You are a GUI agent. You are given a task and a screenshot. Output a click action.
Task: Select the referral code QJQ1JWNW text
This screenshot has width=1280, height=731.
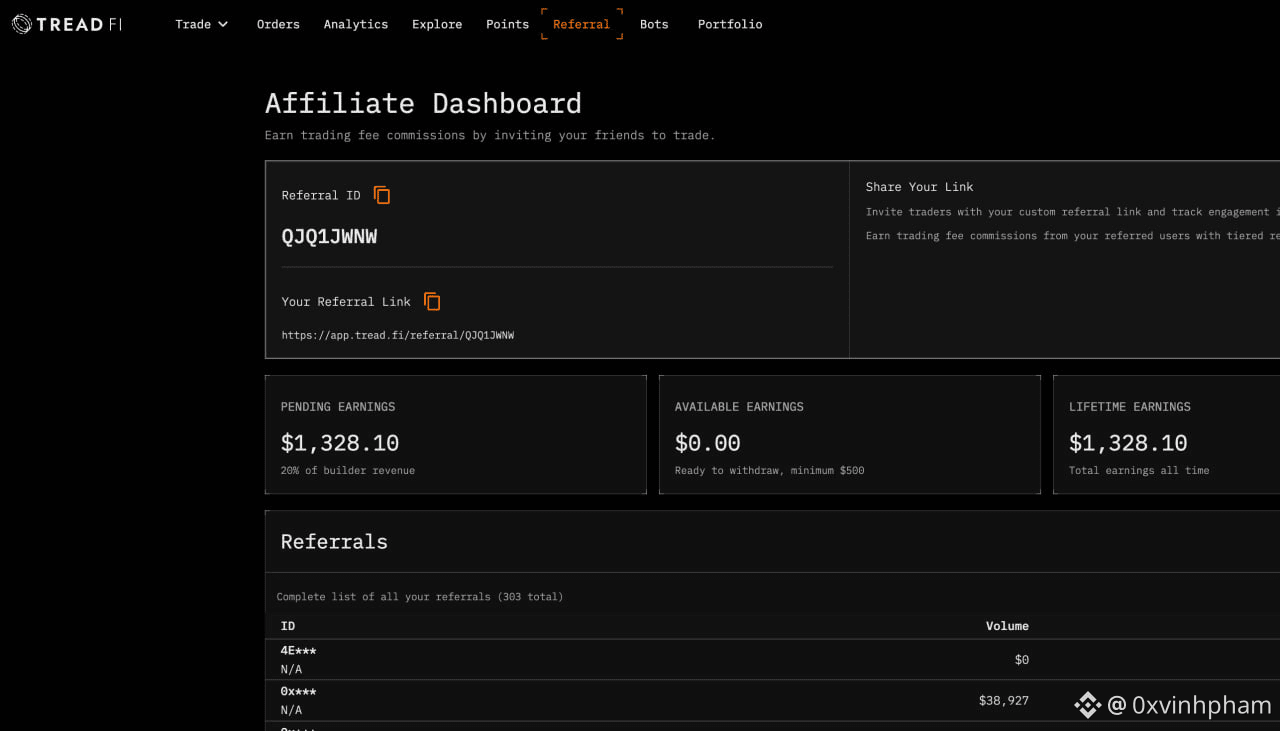[x=330, y=237]
